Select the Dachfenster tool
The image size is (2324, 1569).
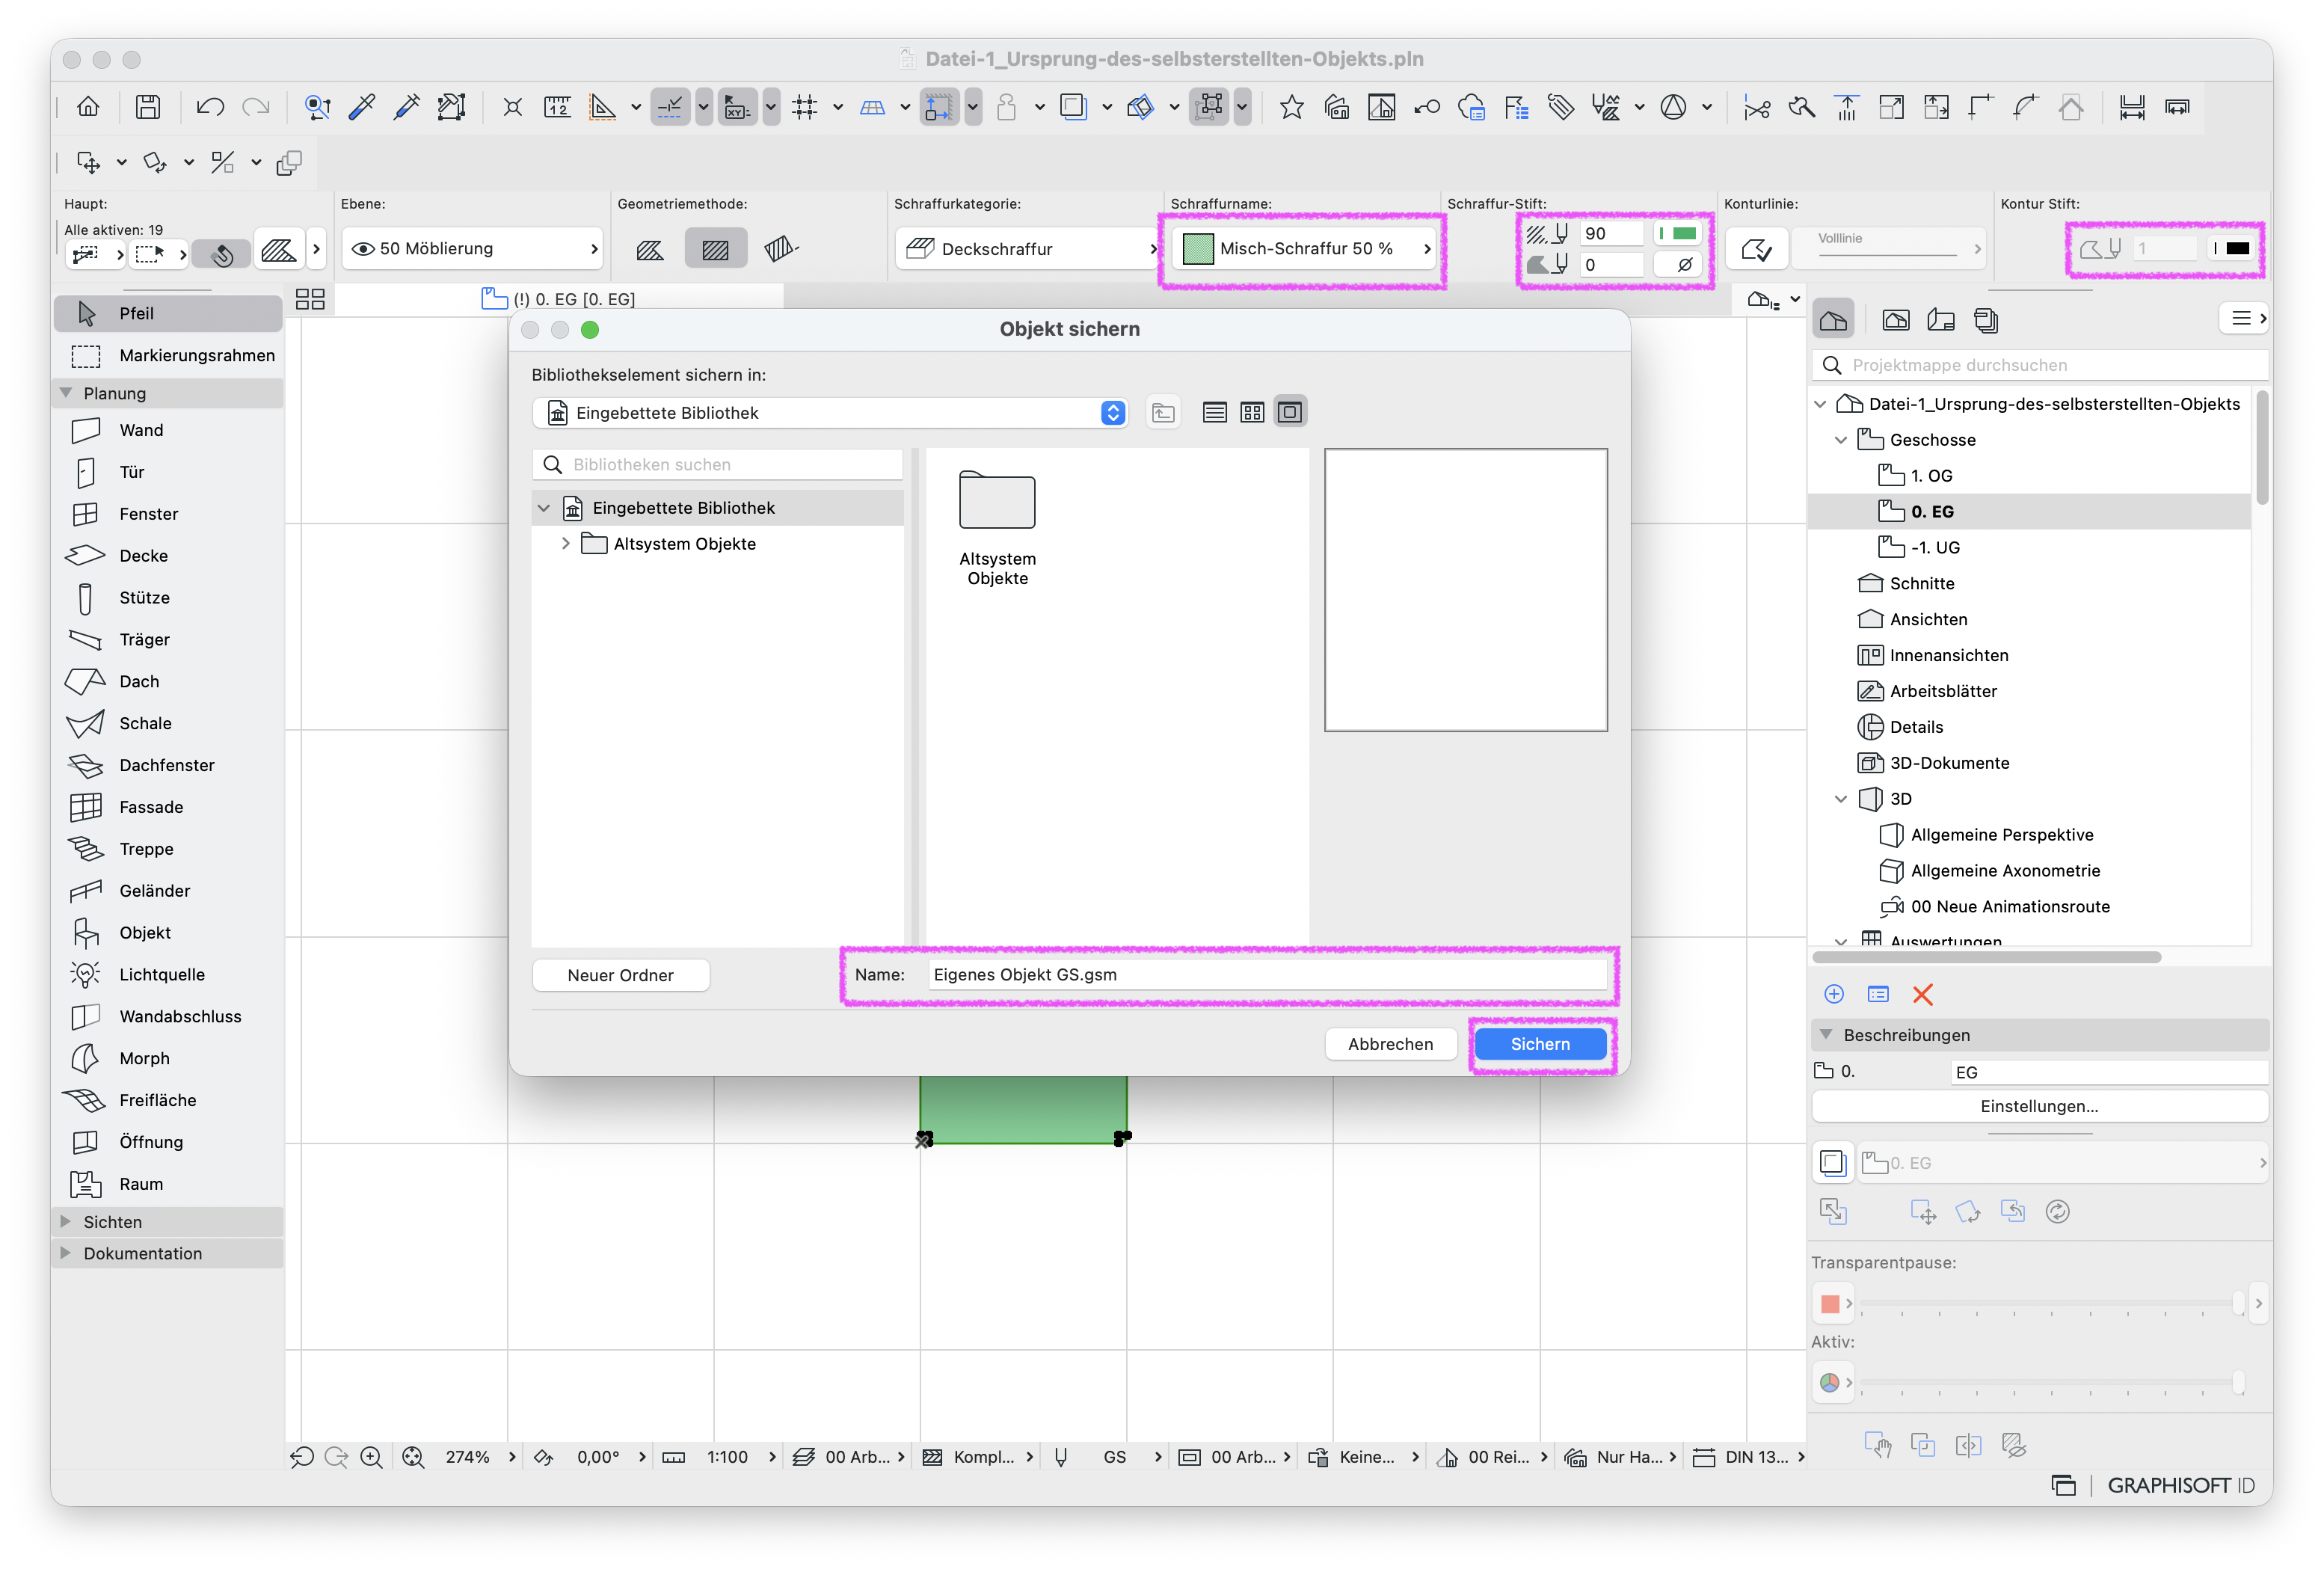pyautogui.click(x=167, y=765)
